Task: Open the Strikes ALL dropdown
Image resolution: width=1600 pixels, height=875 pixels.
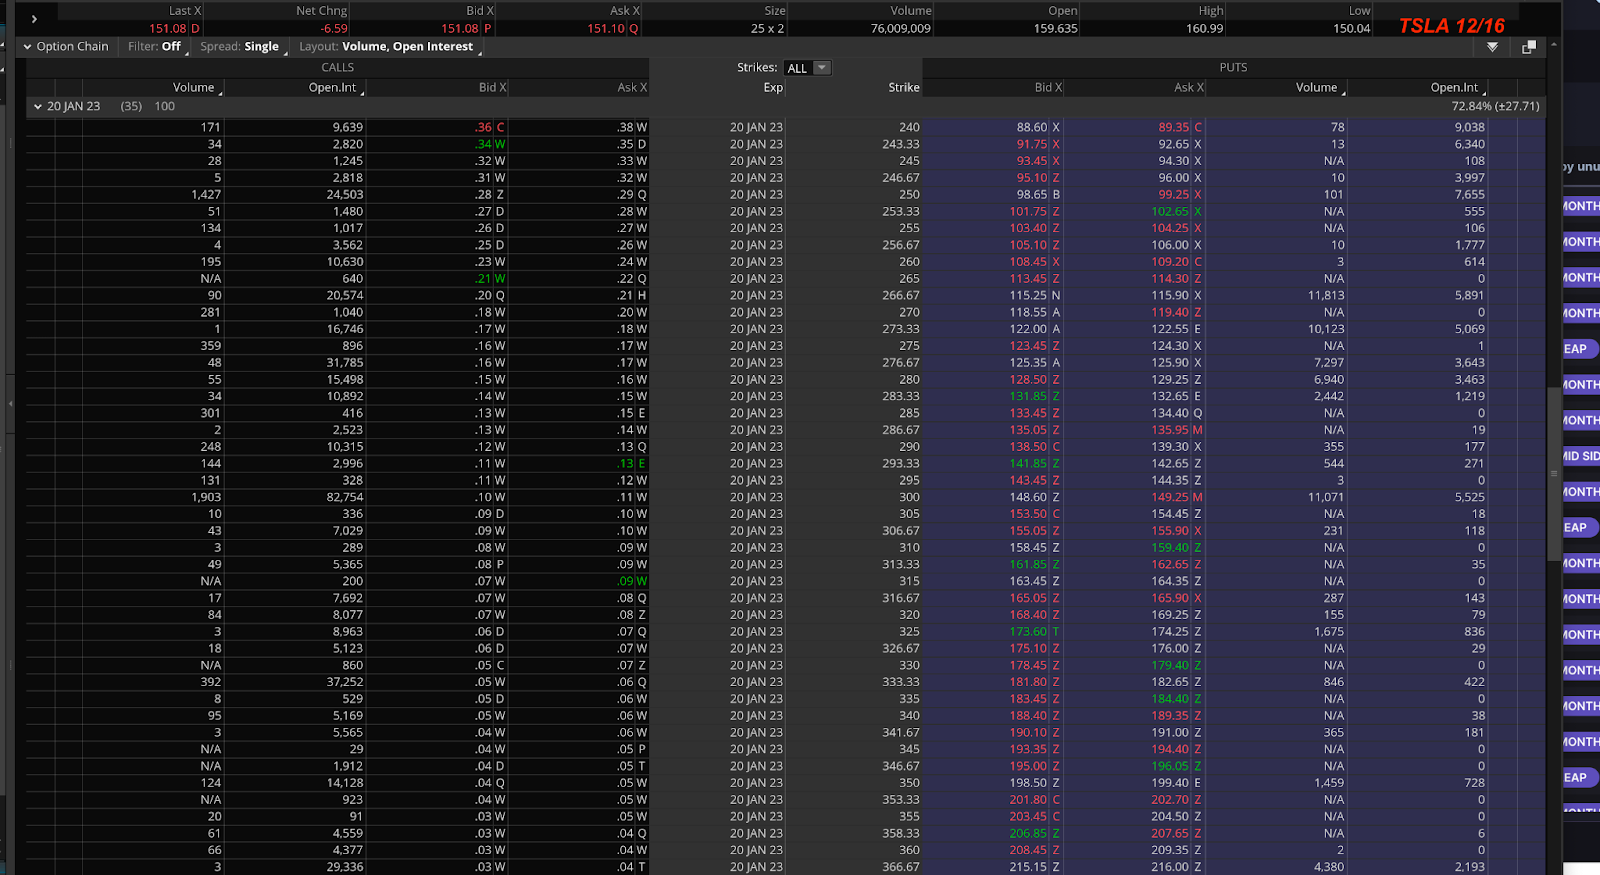Action: [x=808, y=68]
